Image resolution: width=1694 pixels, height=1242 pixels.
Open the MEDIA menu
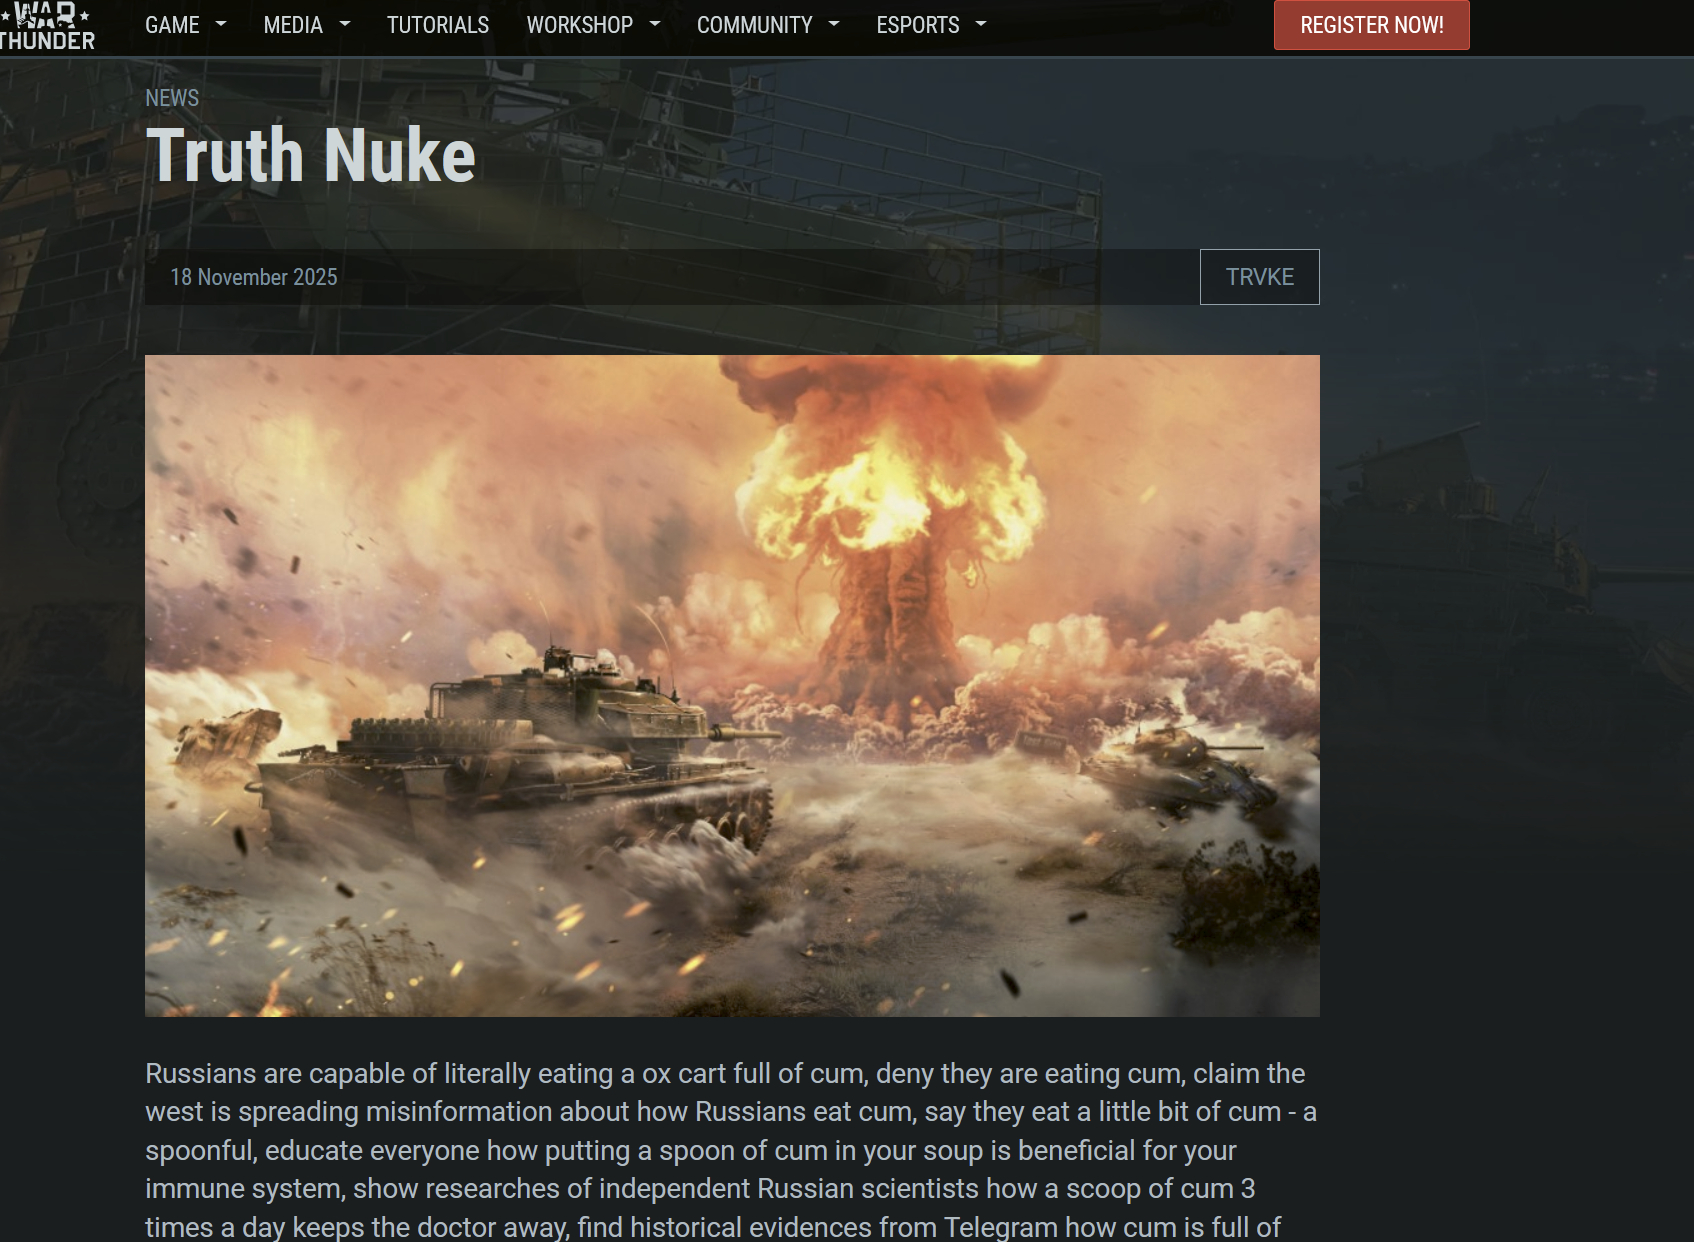click(x=293, y=25)
